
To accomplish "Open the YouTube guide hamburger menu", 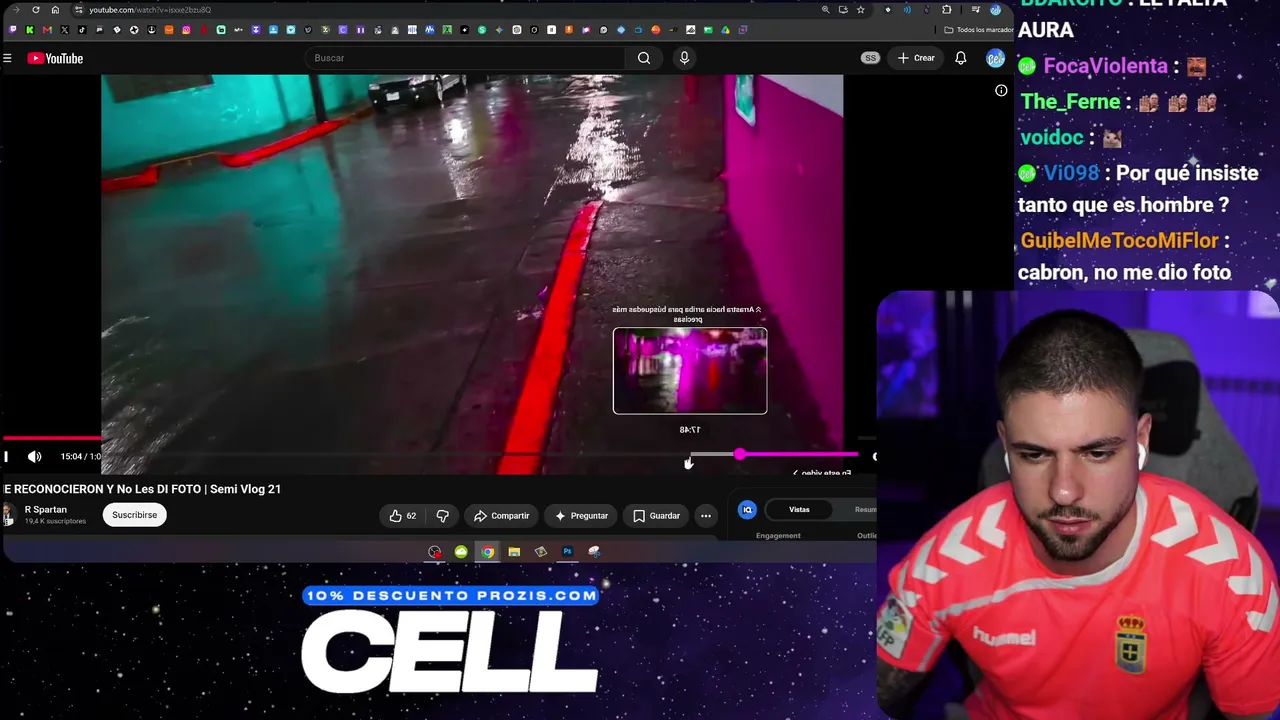I will 7,58.
